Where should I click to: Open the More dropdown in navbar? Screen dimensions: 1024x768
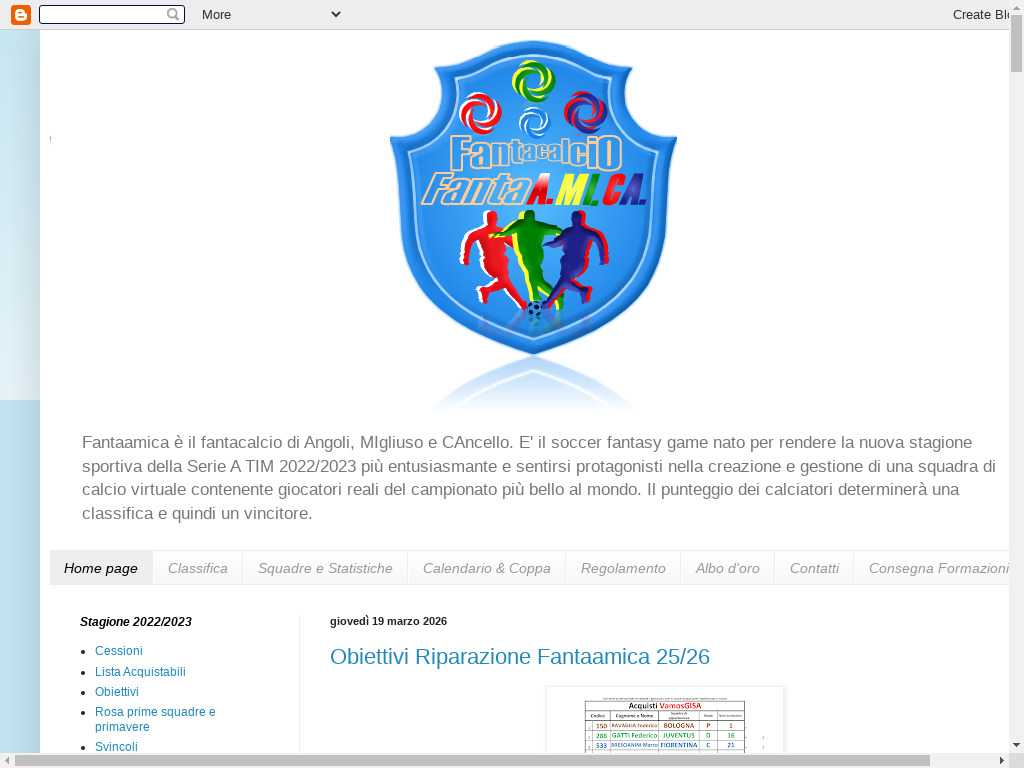(x=270, y=14)
